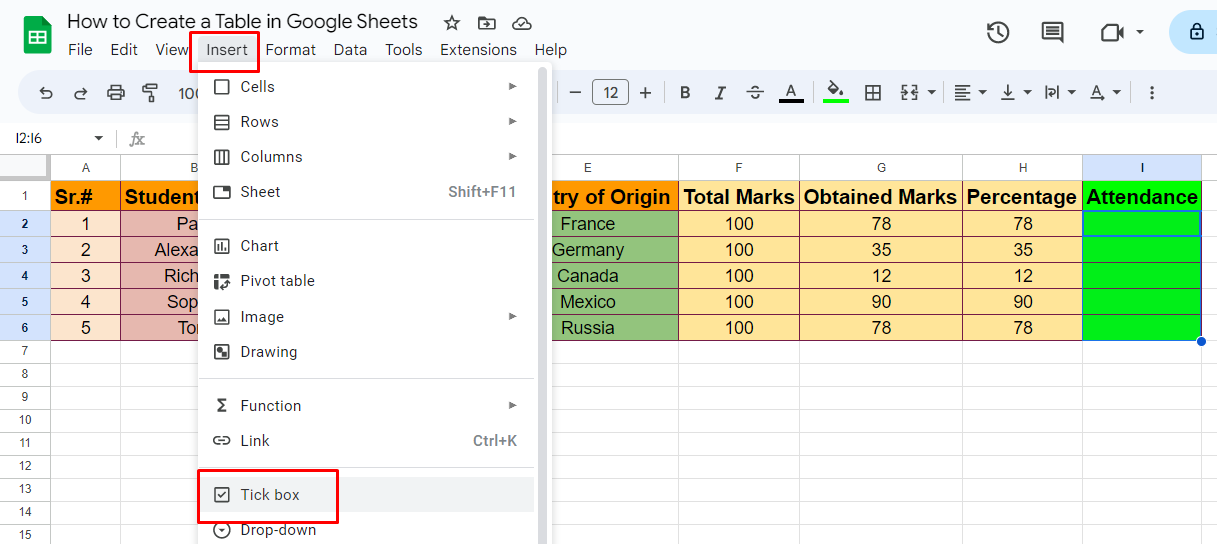Click the move to folder icon
The image size is (1217, 544).
pyautogui.click(x=486, y=23)
